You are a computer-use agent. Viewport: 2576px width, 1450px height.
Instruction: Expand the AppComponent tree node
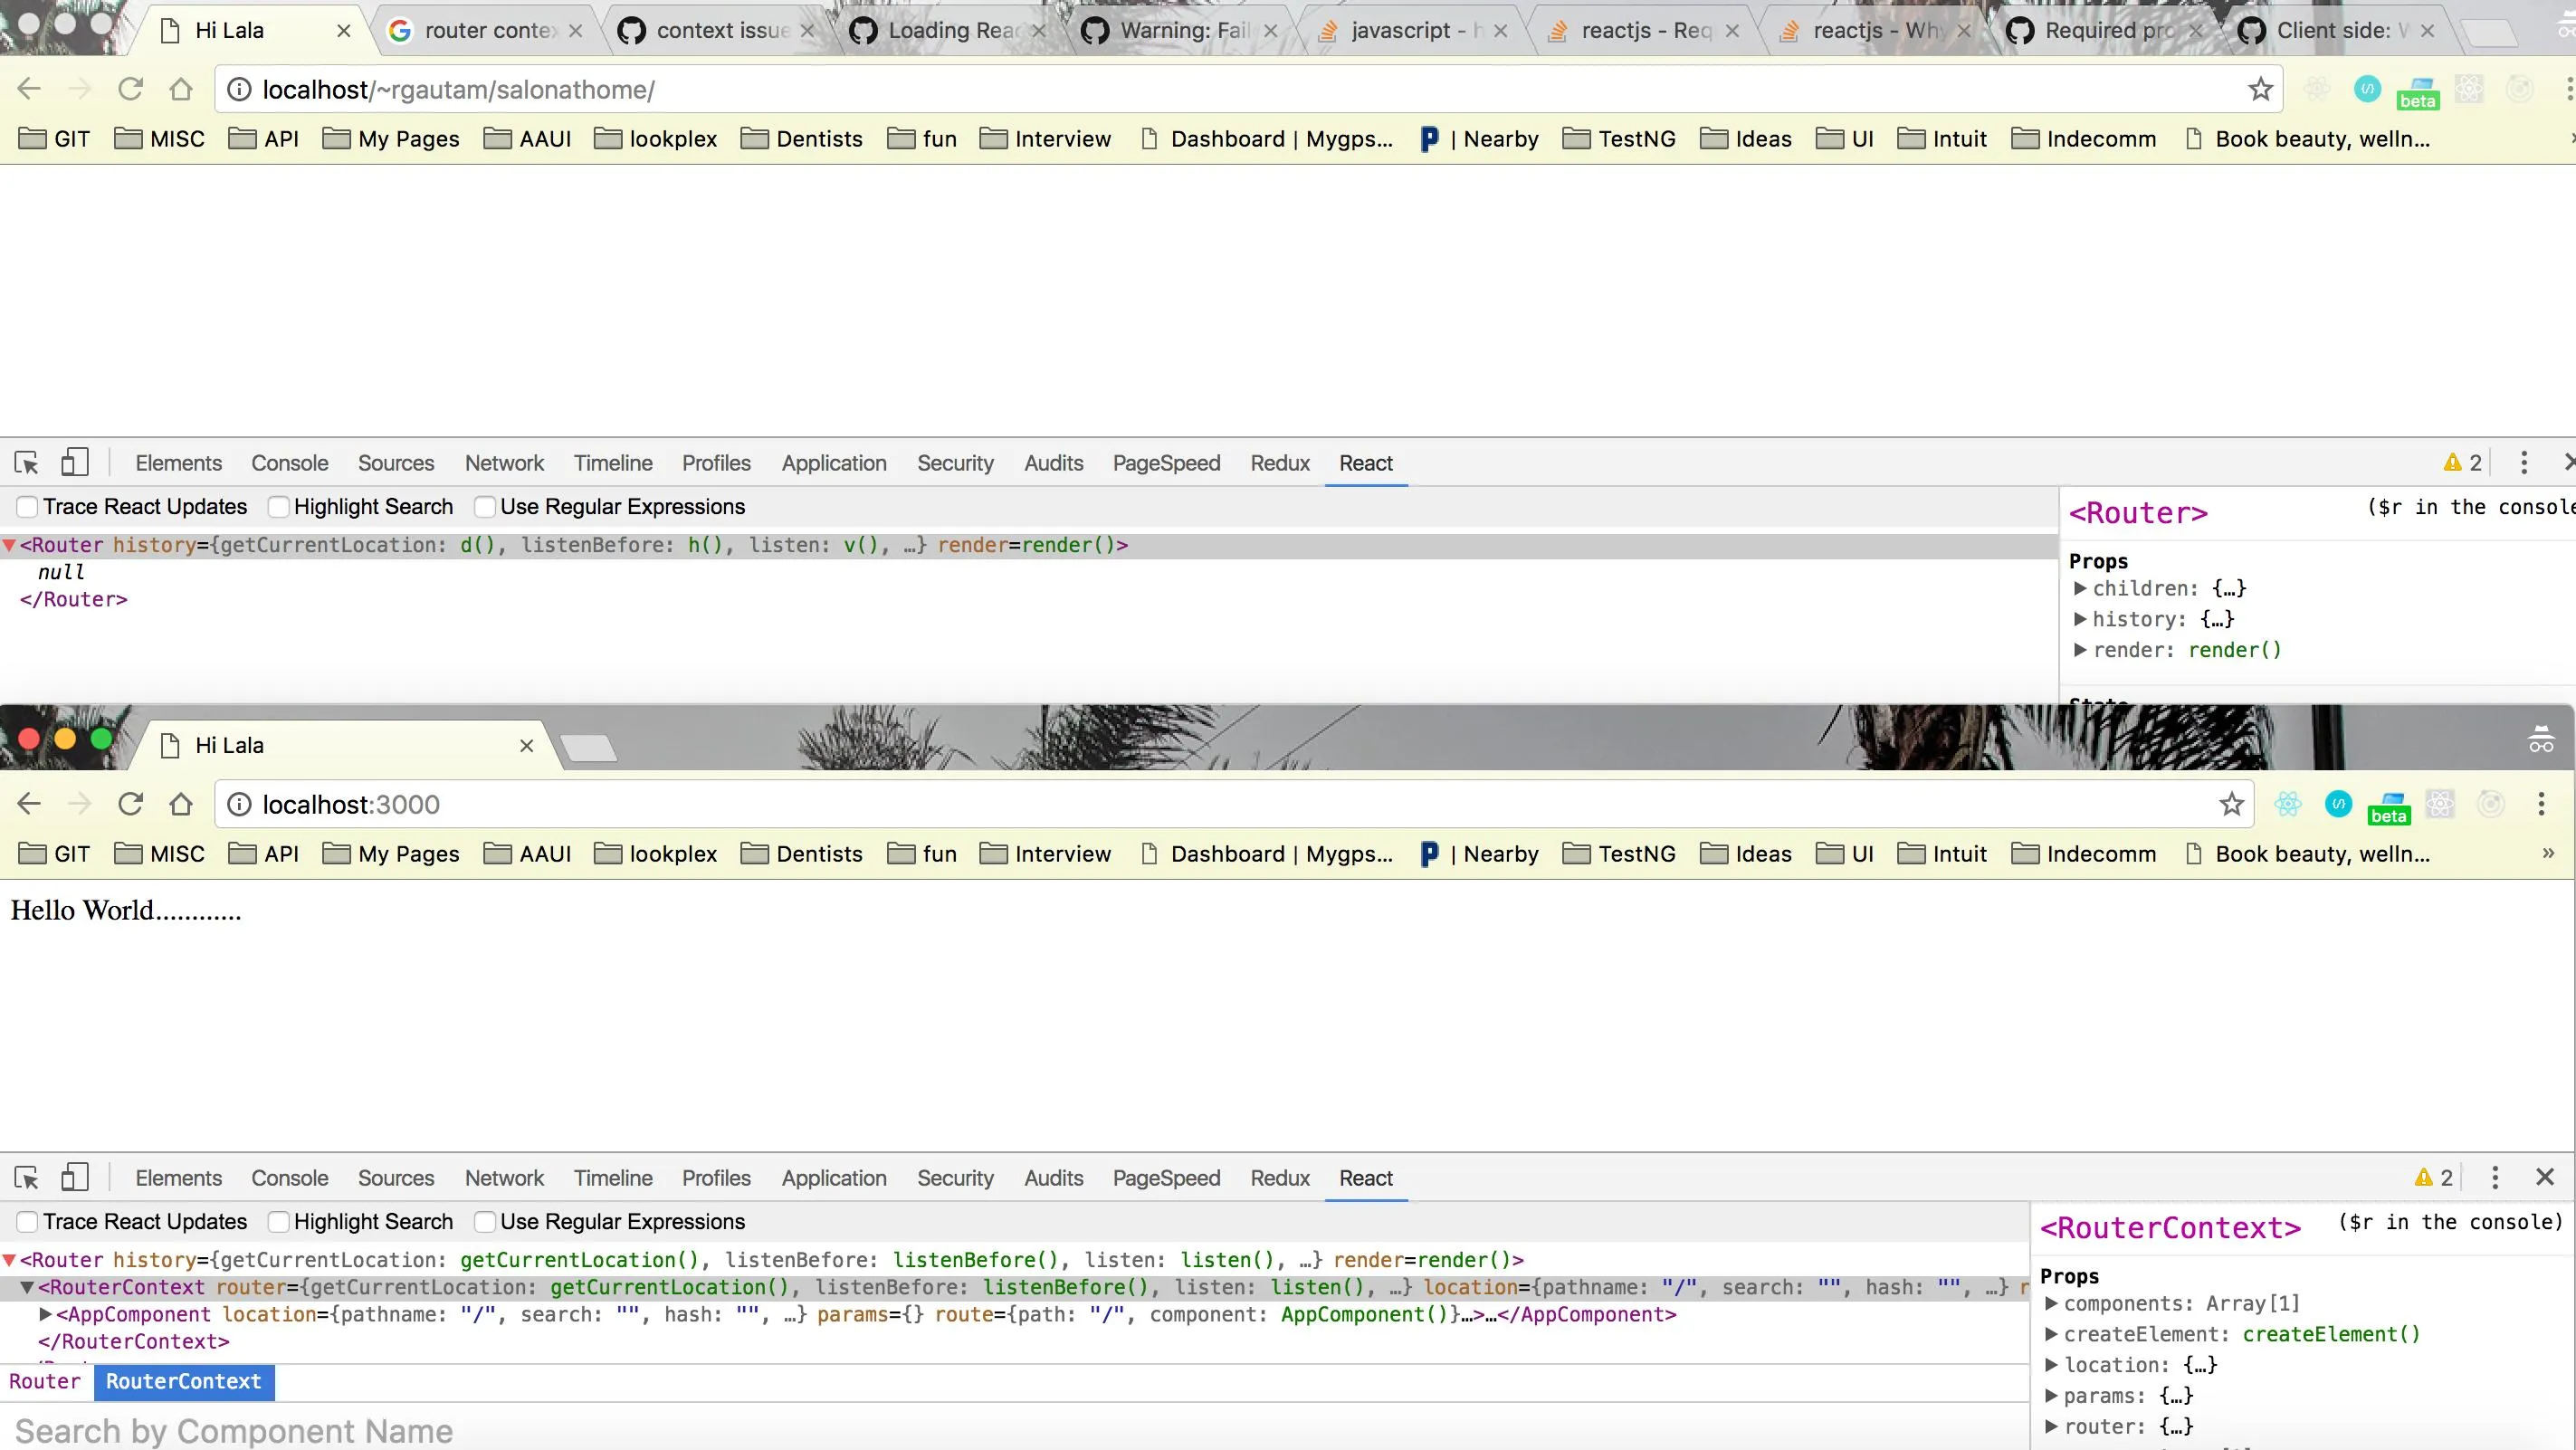click(46, 1314)
